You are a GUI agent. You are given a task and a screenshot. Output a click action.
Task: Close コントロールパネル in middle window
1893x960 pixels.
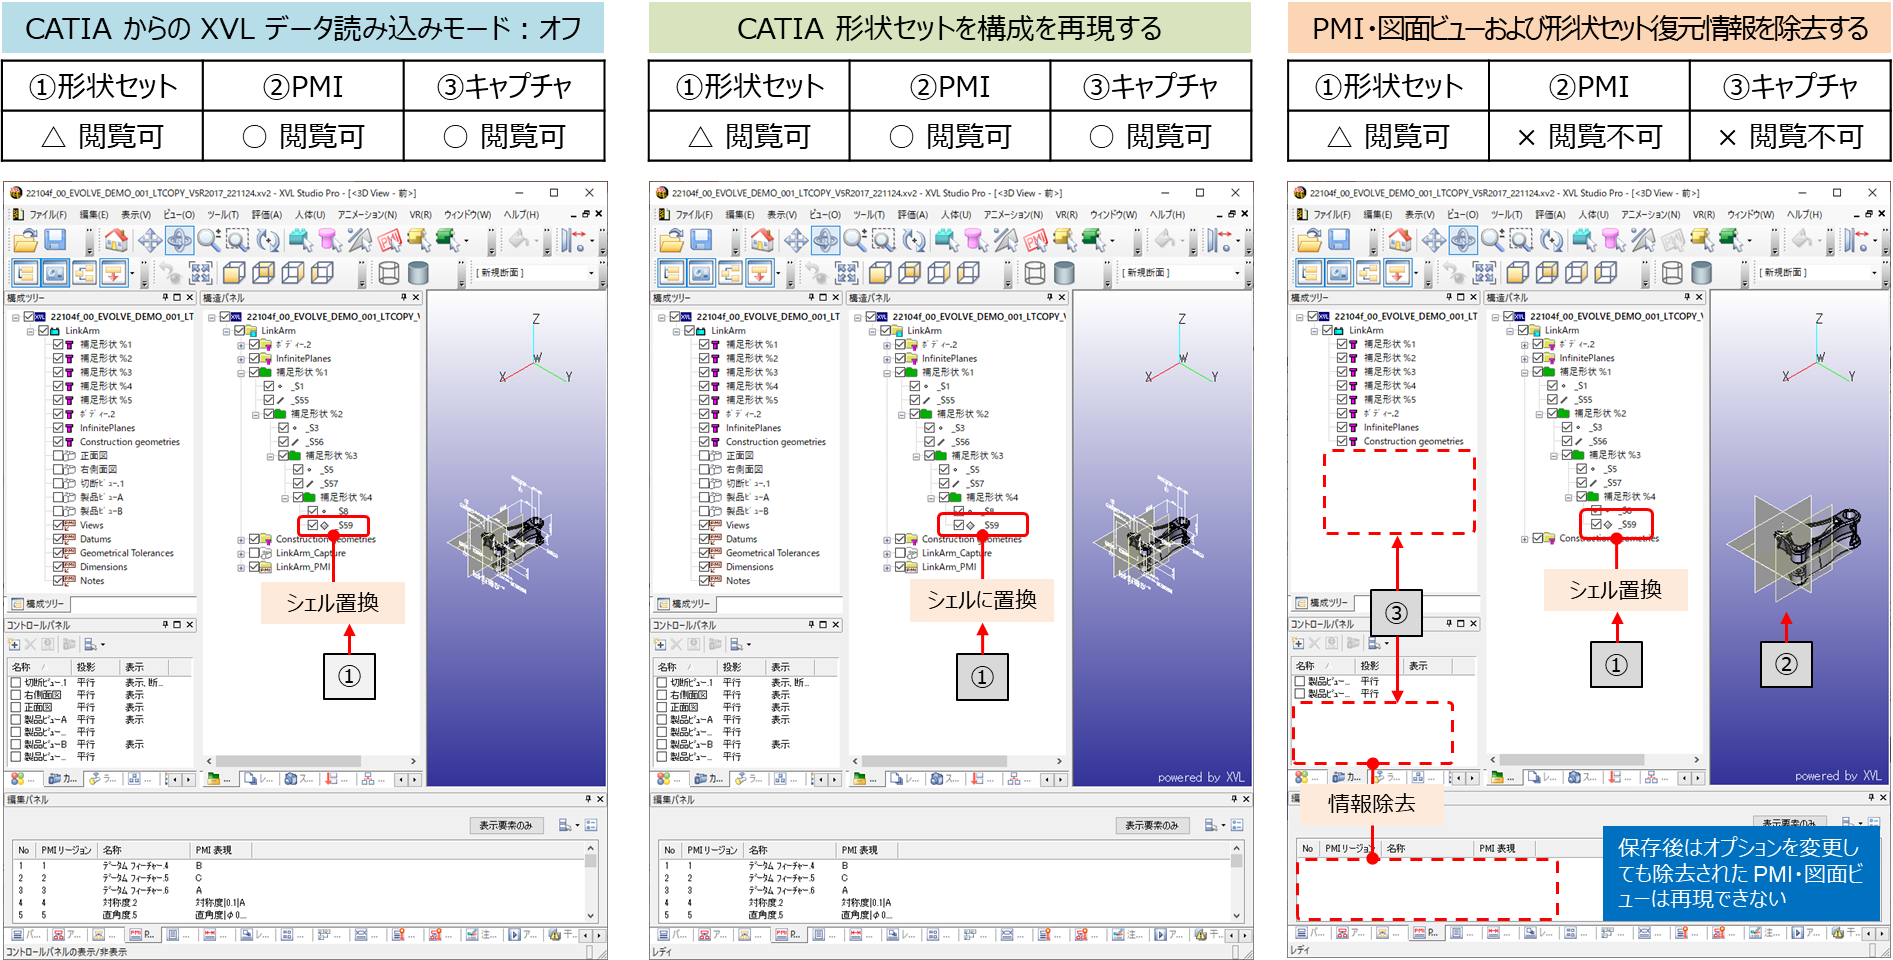[x=836, y=625]
